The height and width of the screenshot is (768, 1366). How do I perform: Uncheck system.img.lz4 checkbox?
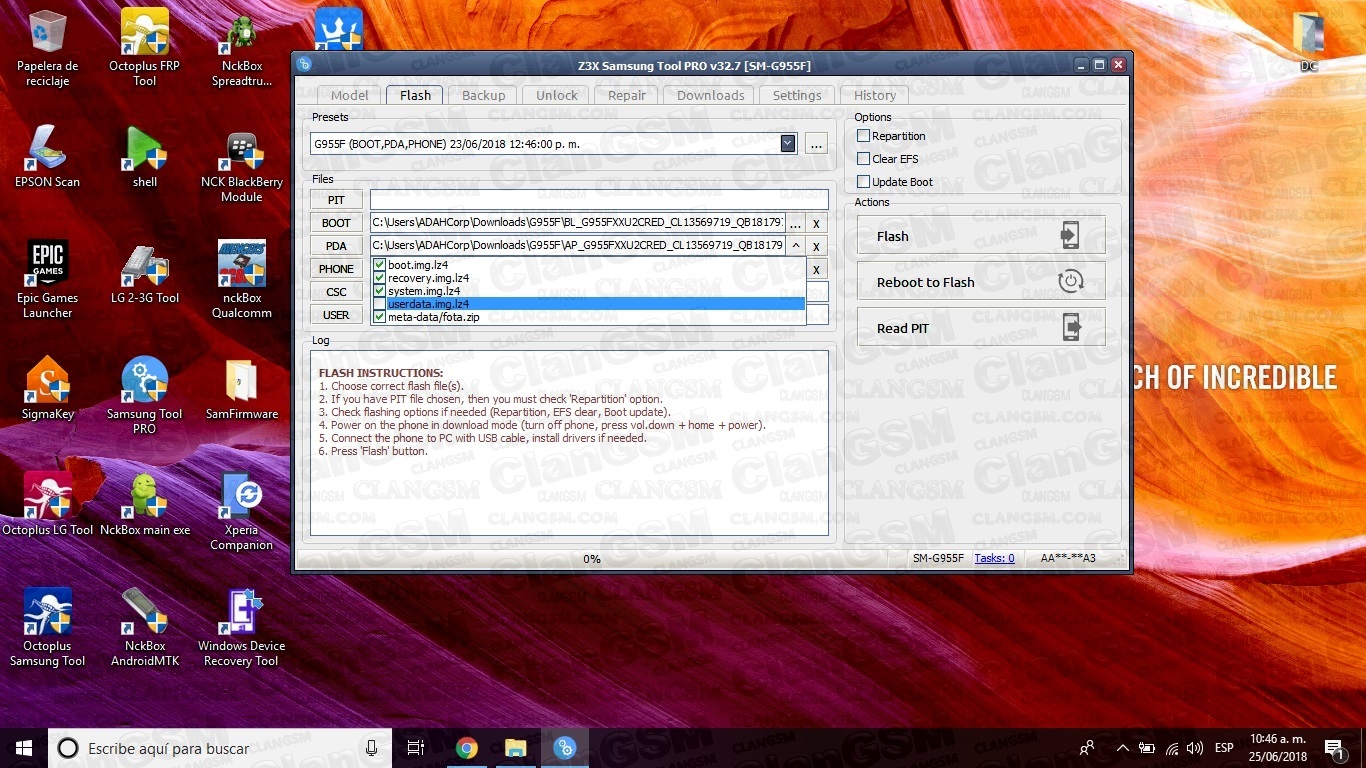[379, 291]
